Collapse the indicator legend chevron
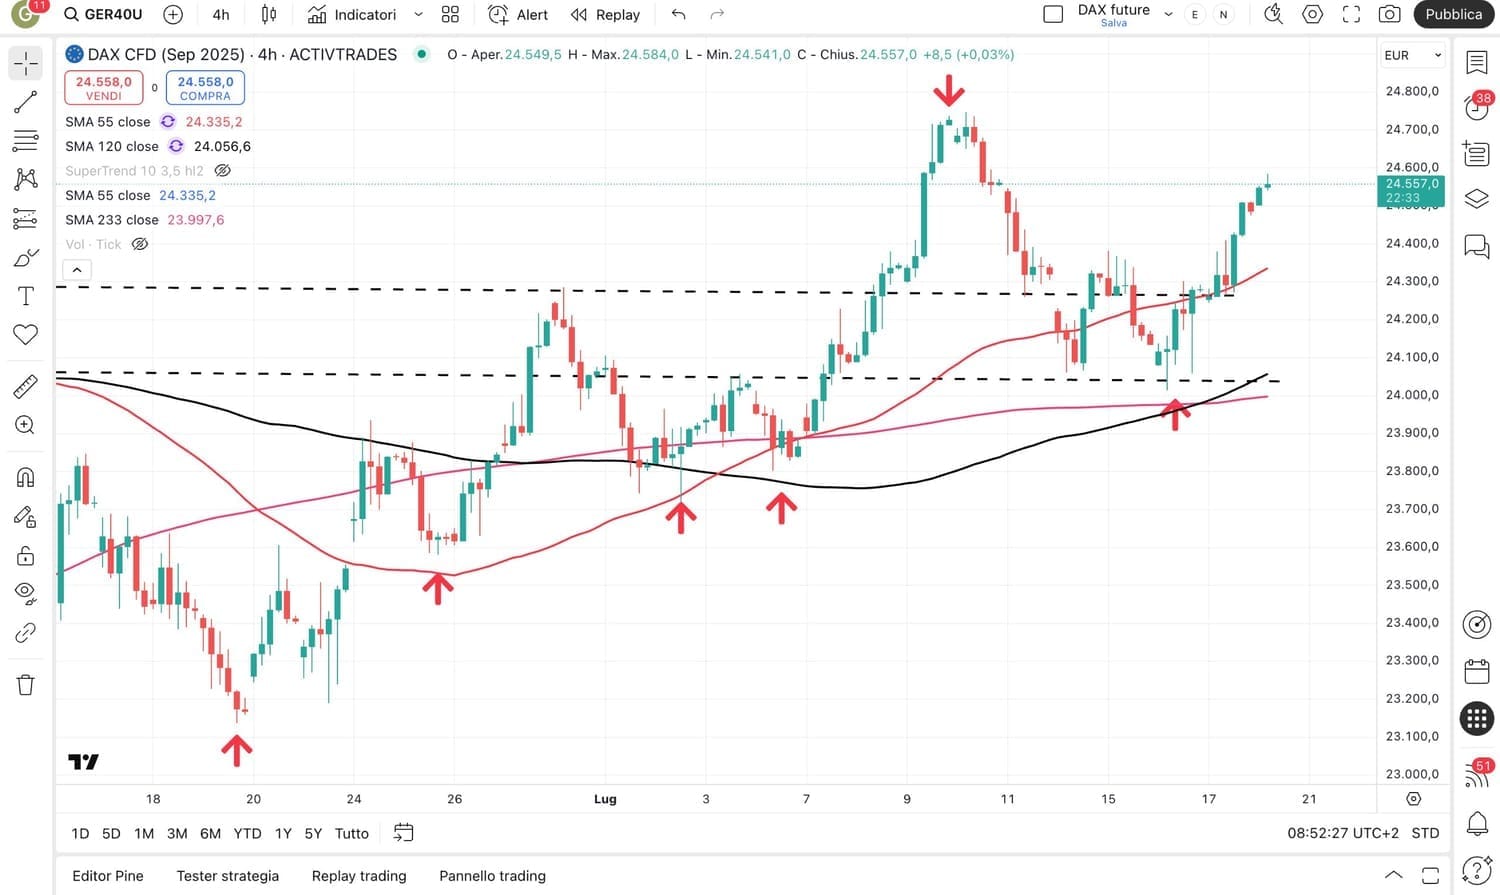 click(77, 270)
